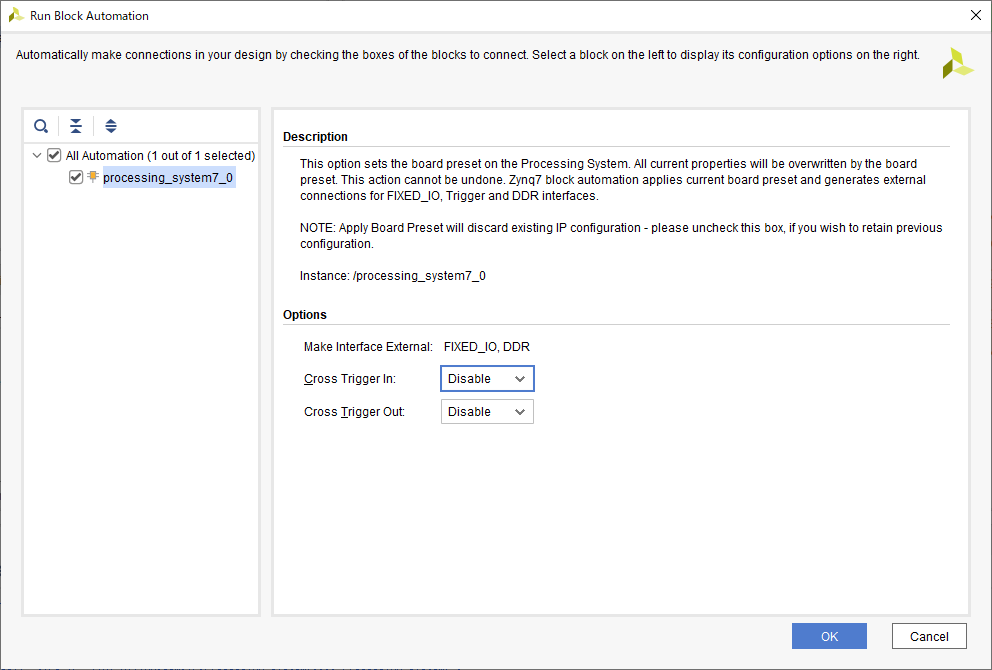The height and width of the screenshot is (670, 992).
Task: Collapse the All Automation tree node
Action: [37, 156]
